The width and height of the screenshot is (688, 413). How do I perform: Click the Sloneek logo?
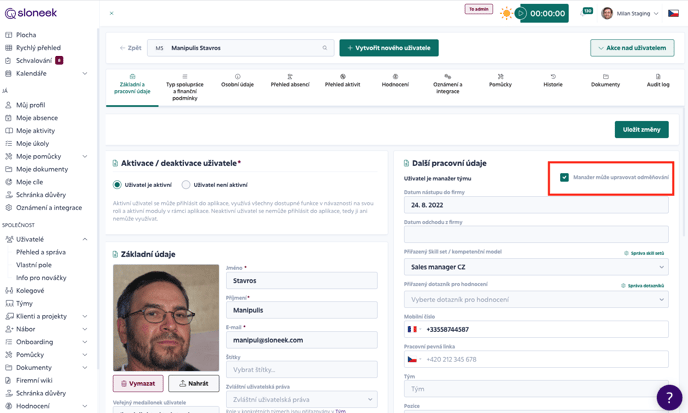tap(31, 13)
